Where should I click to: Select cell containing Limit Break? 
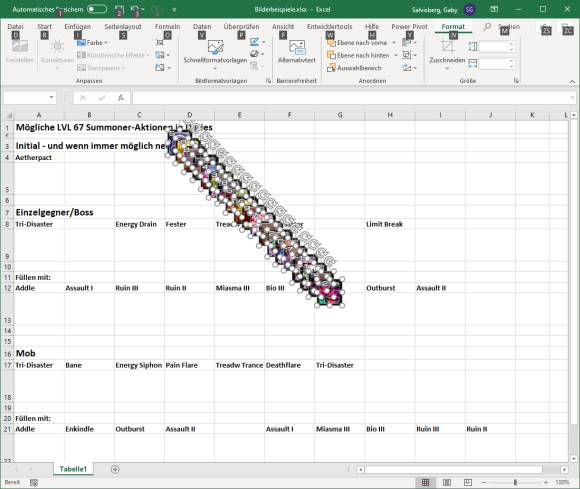coord(390,224)
